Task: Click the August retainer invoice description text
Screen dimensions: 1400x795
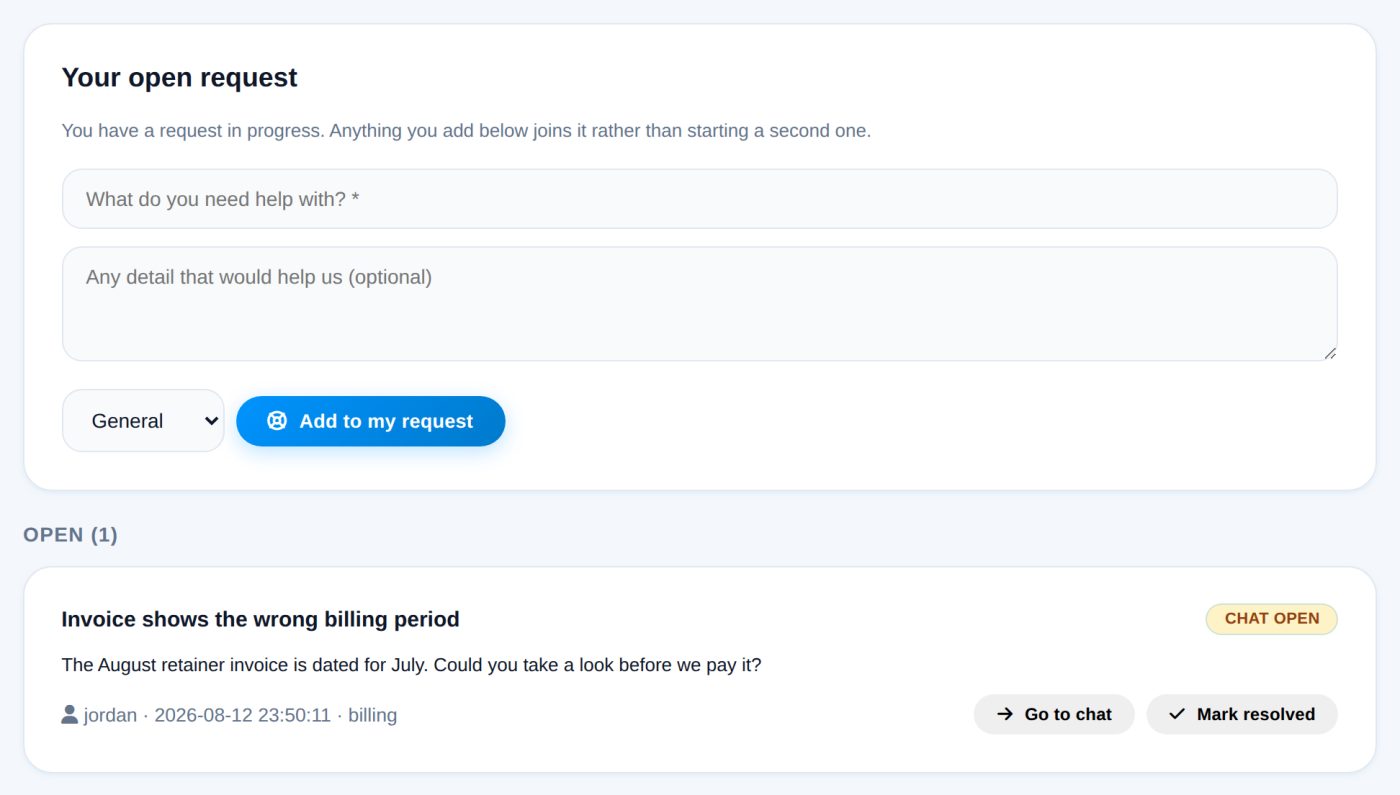Action: (x=411, y=665)
